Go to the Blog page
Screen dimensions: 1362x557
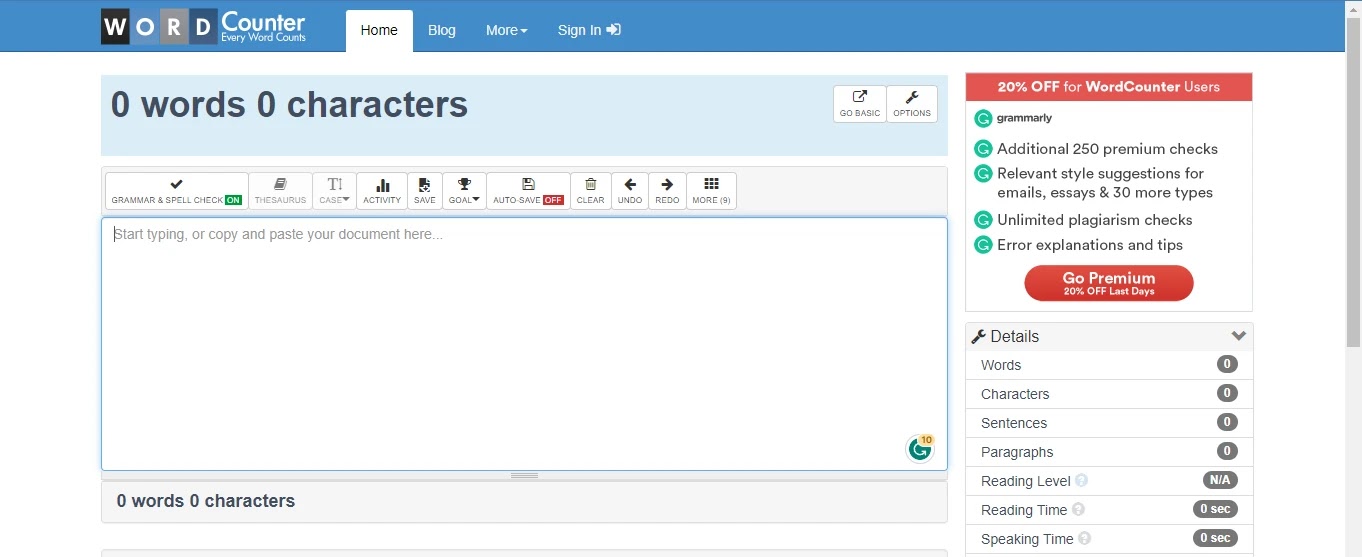coord(442,30)
